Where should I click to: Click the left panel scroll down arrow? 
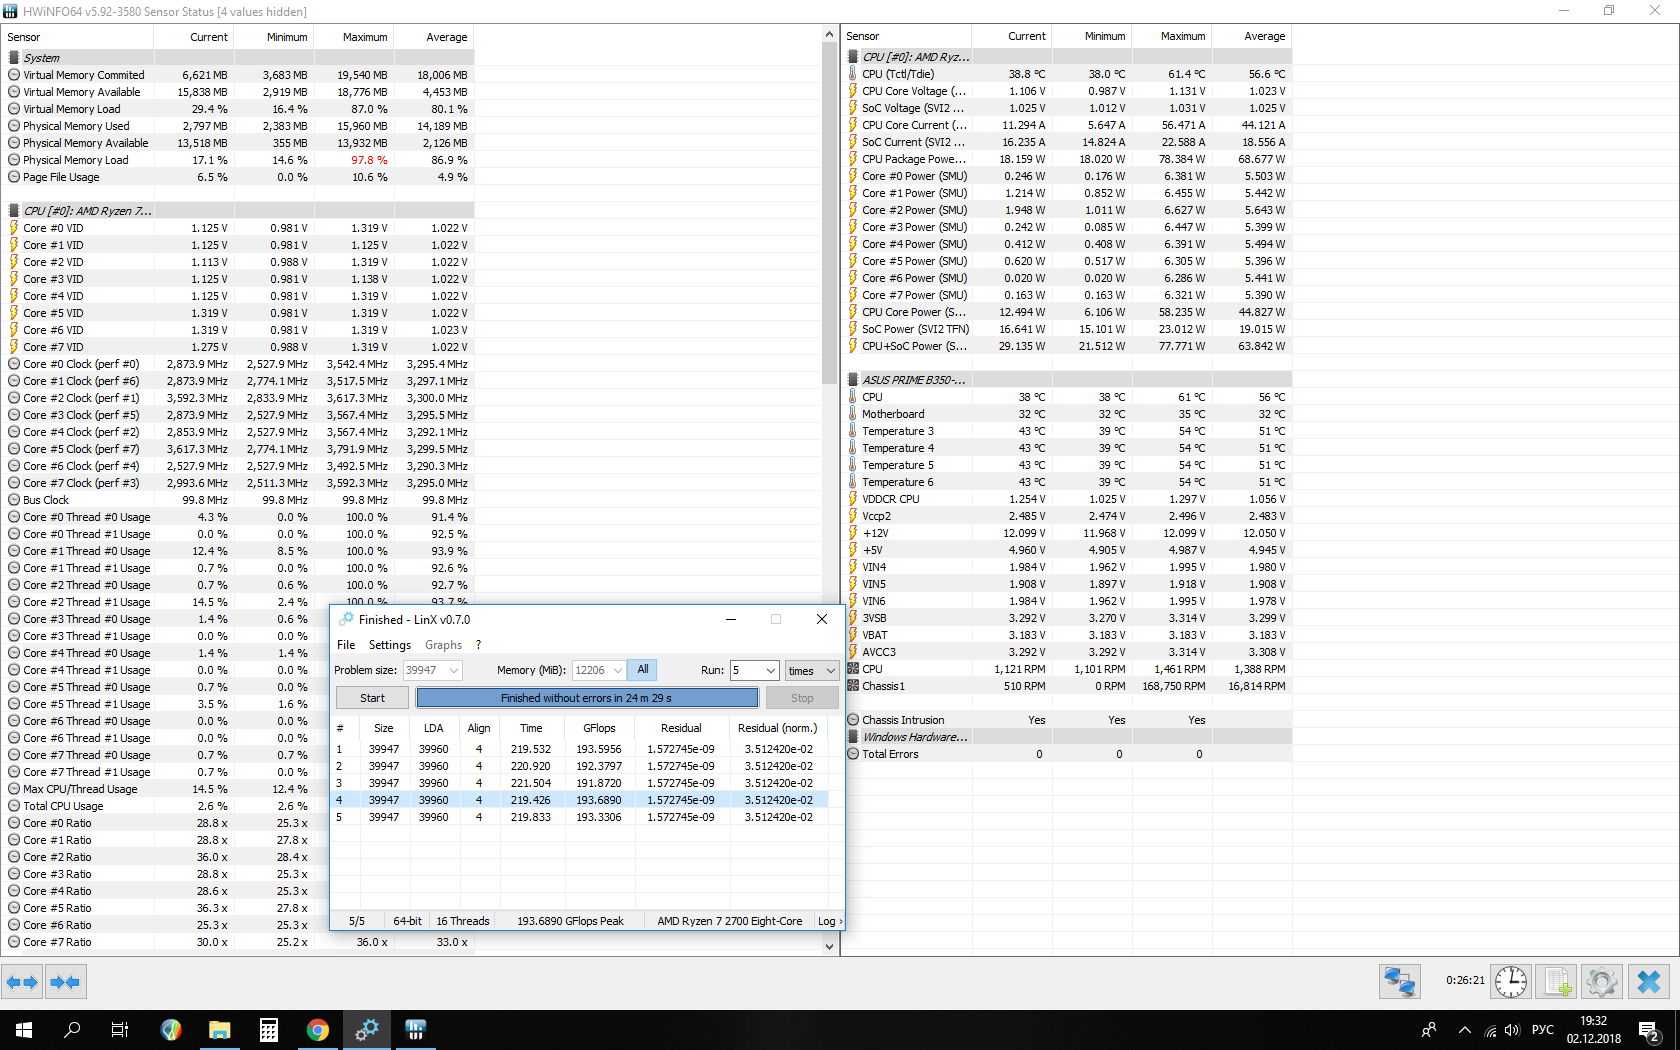tap(829, 946)
